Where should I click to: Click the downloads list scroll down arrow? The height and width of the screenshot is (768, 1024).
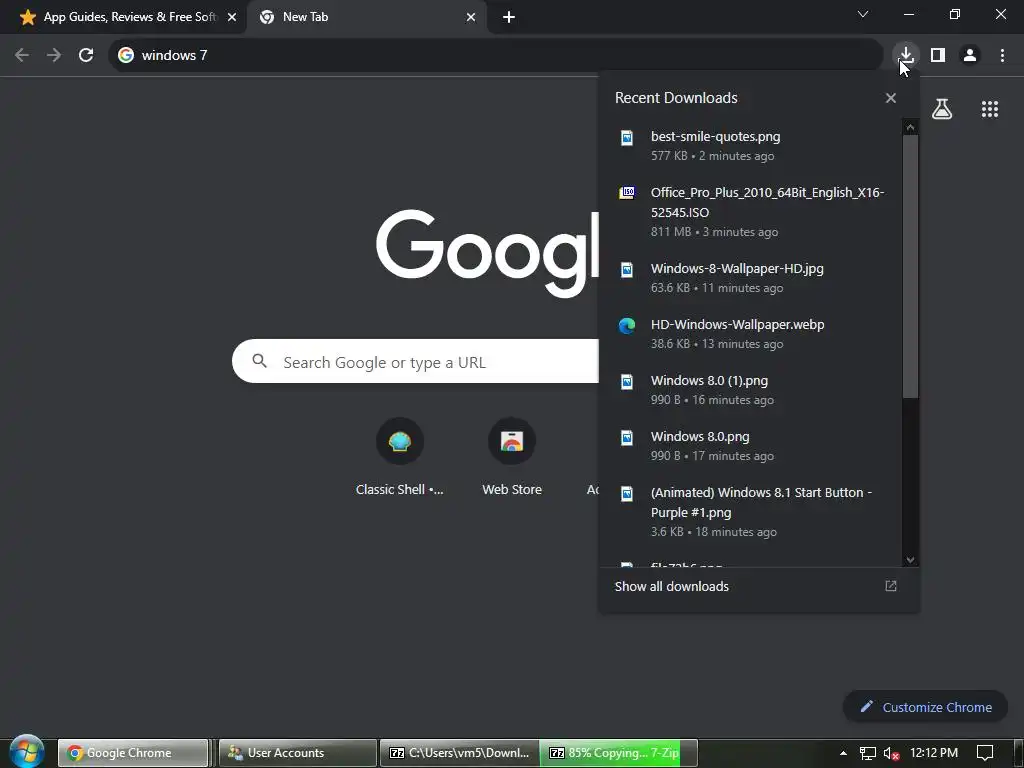coord(910,560)
